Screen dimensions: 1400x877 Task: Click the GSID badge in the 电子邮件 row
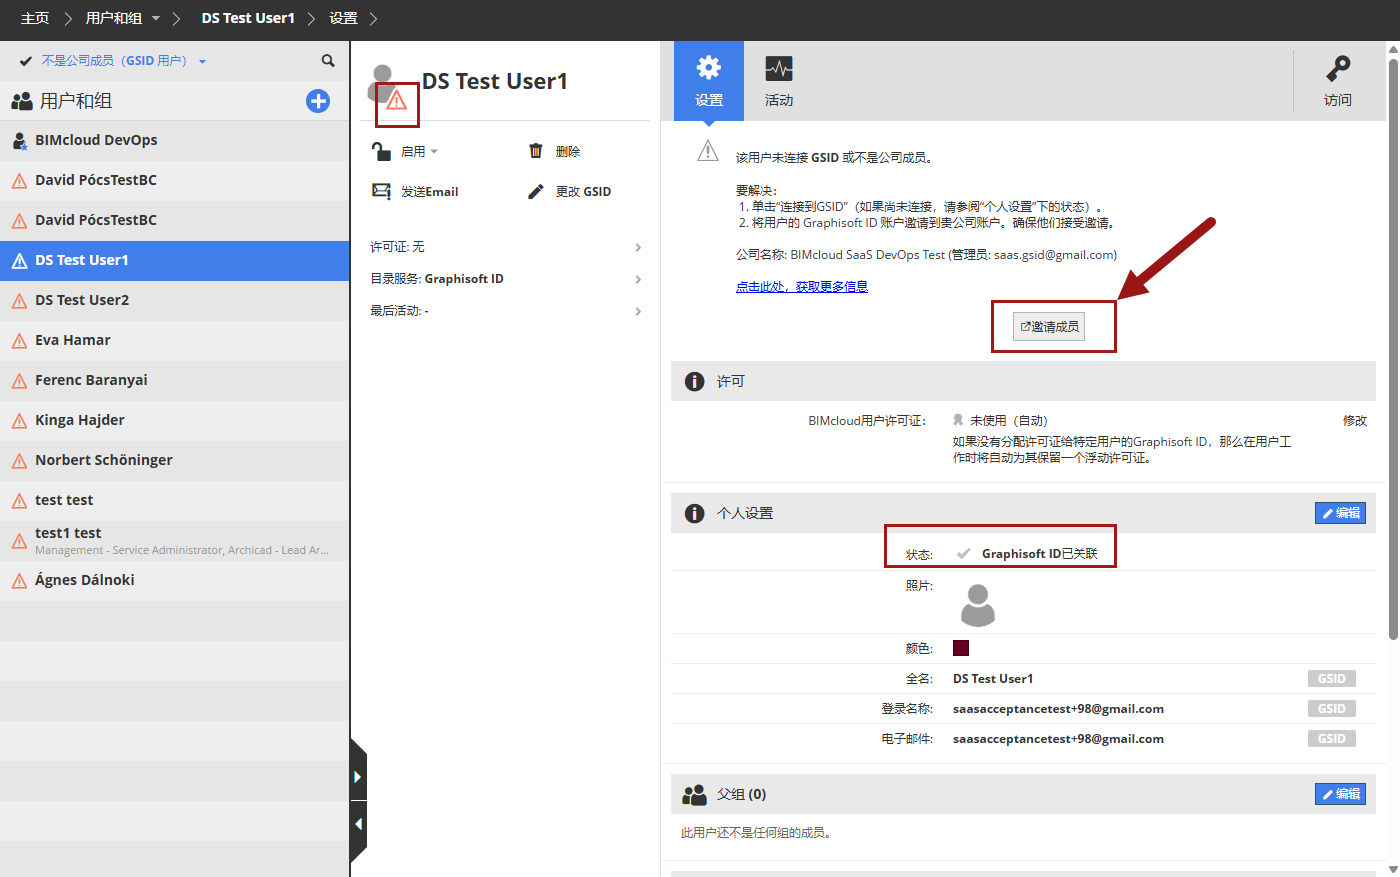pos(1332,739)
